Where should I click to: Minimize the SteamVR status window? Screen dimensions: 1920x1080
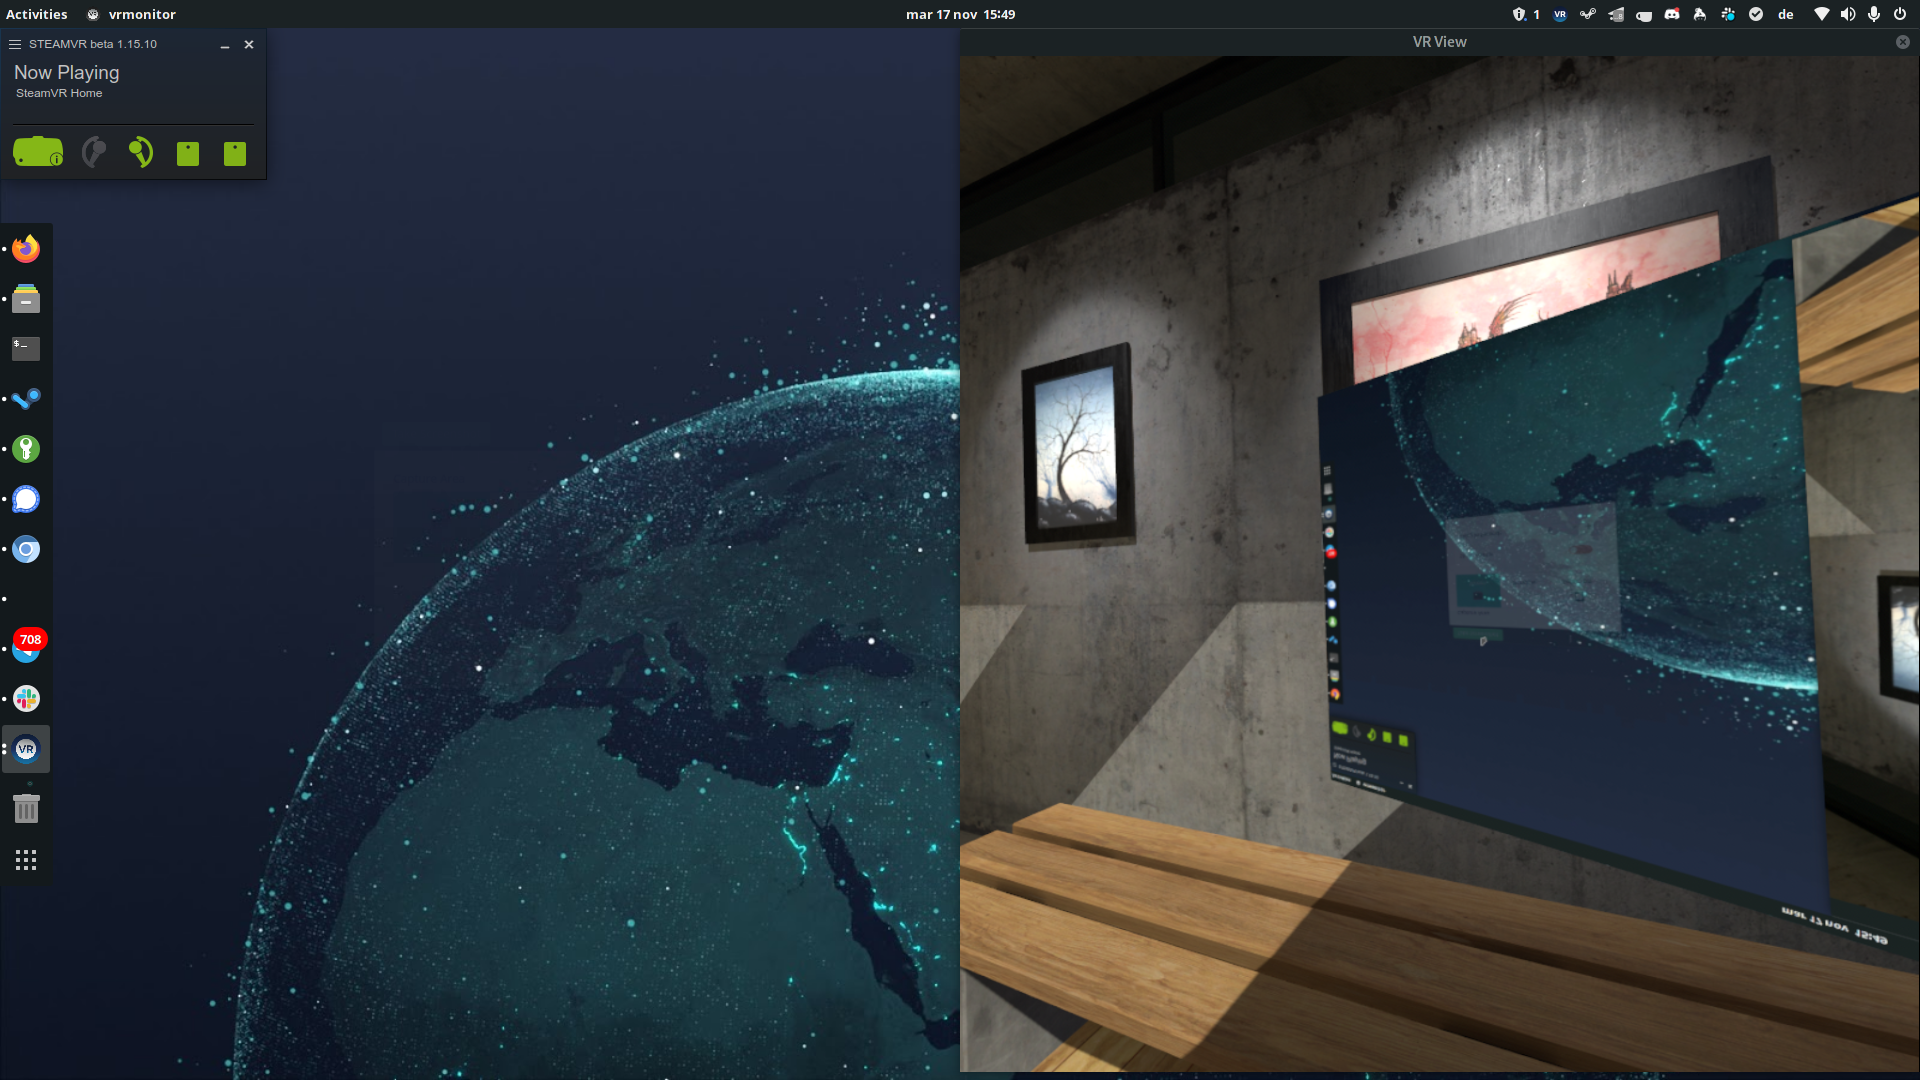tap(225, 45)
